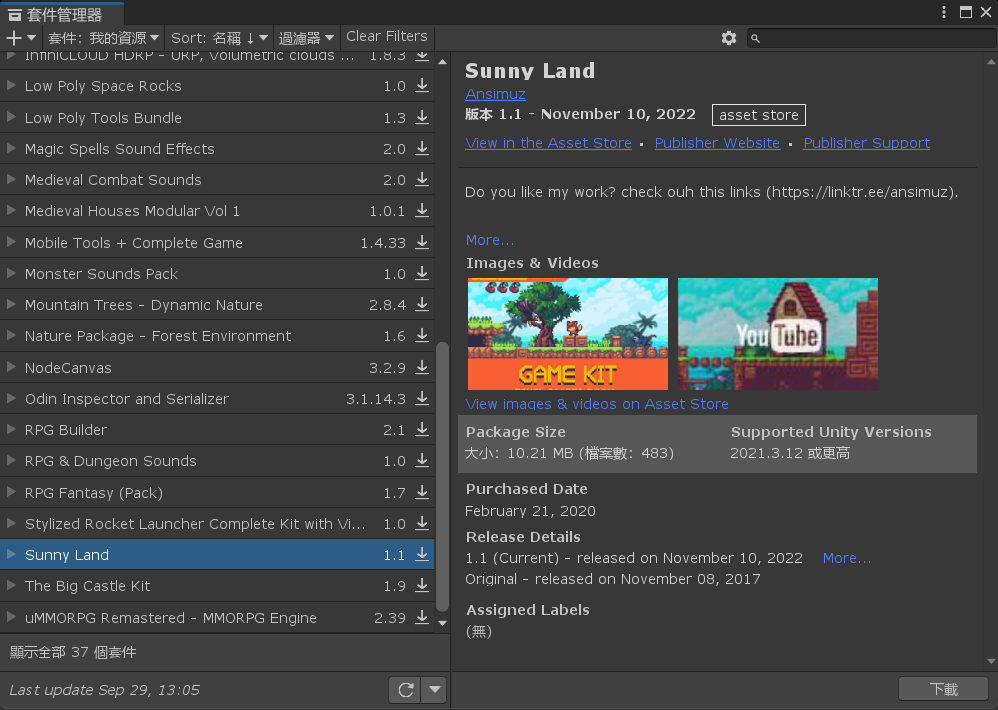Click the download icon for uMMORPG Remastered
This screenshot has height=710, width=998.
(x=422, y=617)
